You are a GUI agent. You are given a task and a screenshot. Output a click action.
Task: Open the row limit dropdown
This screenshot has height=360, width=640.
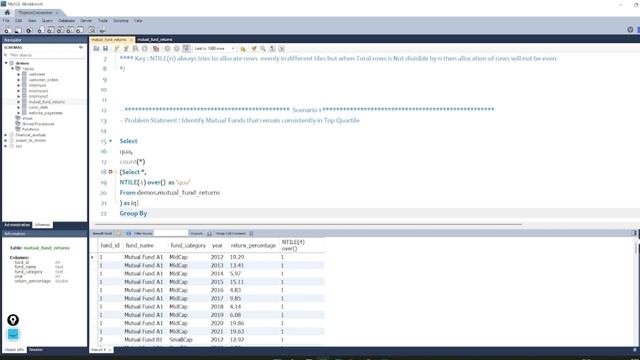tap(214, 49)
